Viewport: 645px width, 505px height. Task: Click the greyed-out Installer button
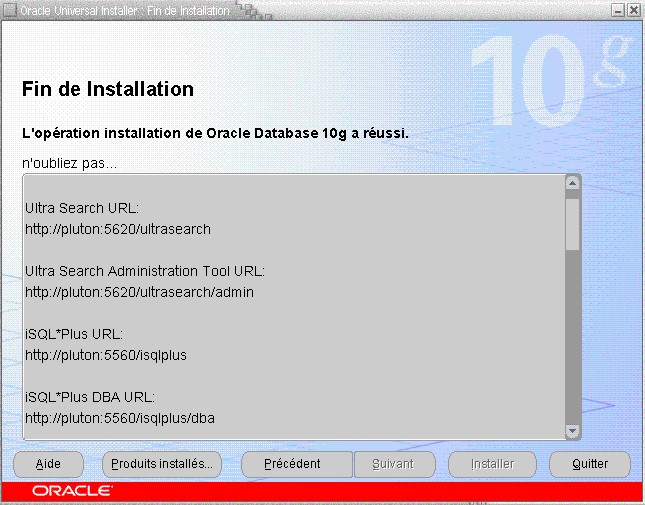[x=492, y=464]
